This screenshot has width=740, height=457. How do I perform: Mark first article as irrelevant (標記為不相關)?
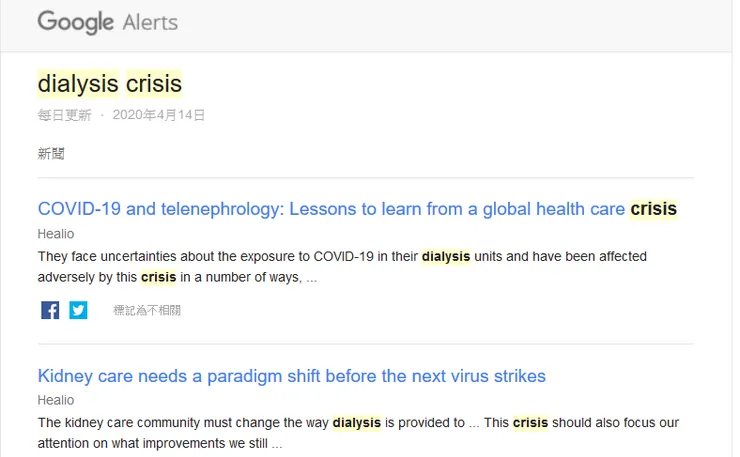[147, 311]
